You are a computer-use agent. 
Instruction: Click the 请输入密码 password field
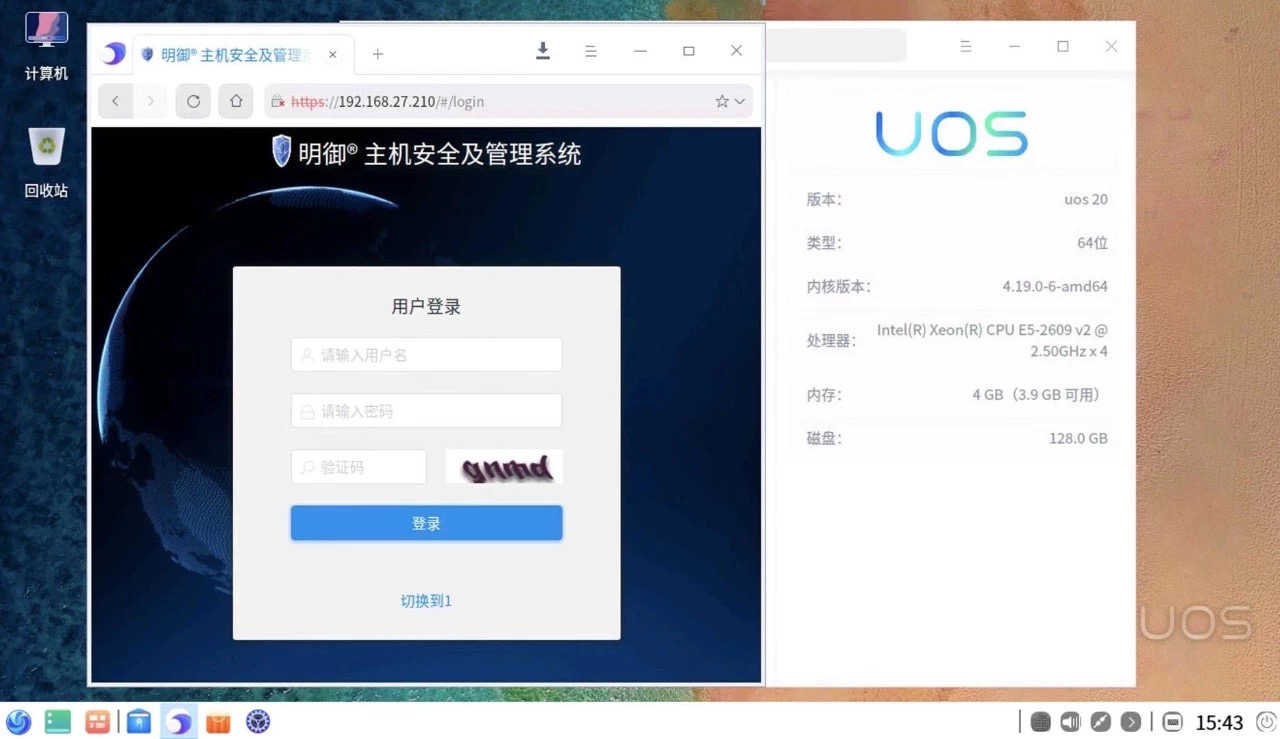tap(426, 411)
